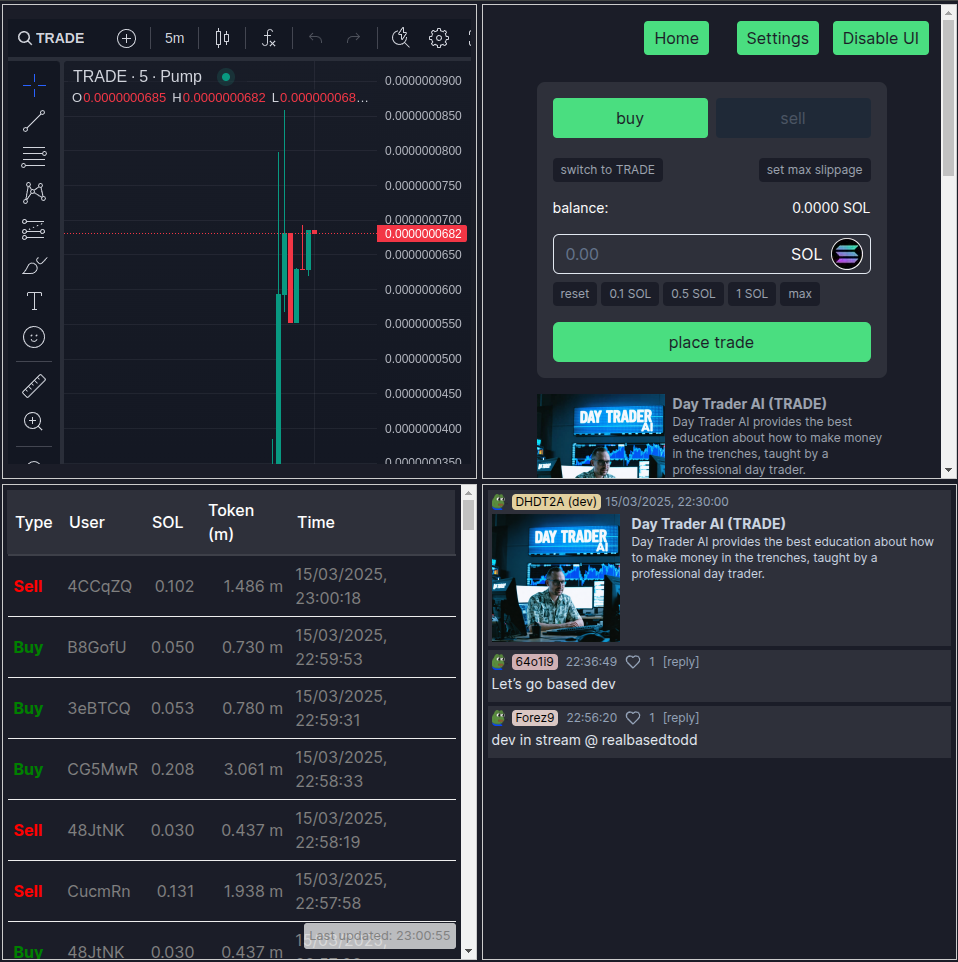Open chart settings via the gear icon
Screen dimensions: 958x962
pyautogui.click(x=438, y=38)
